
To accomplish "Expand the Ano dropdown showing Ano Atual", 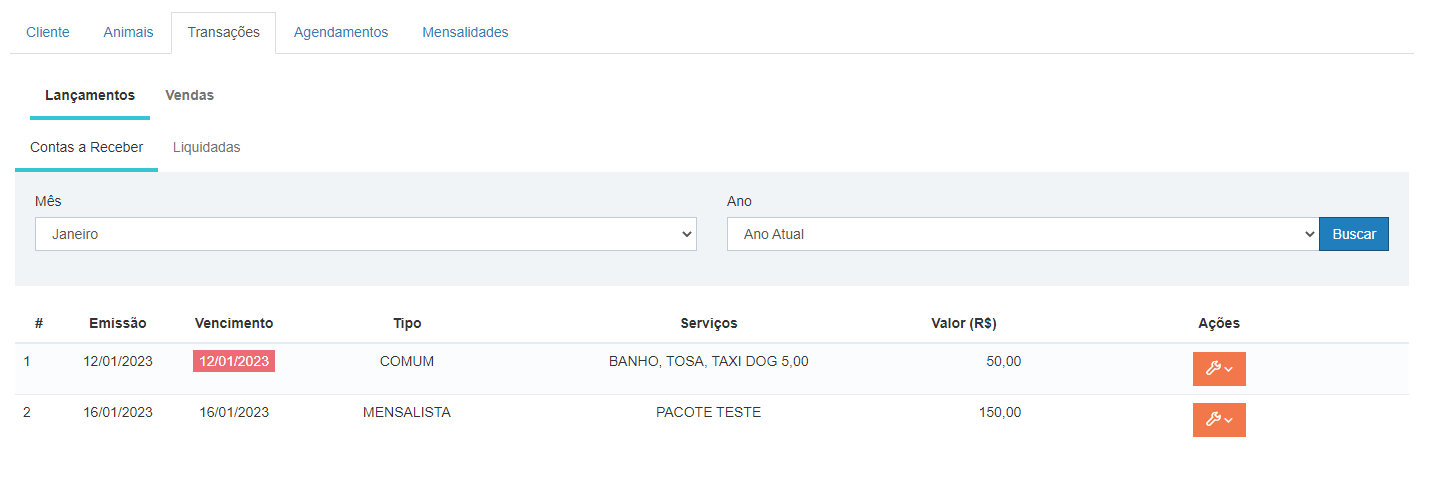I will [1023, 234].
